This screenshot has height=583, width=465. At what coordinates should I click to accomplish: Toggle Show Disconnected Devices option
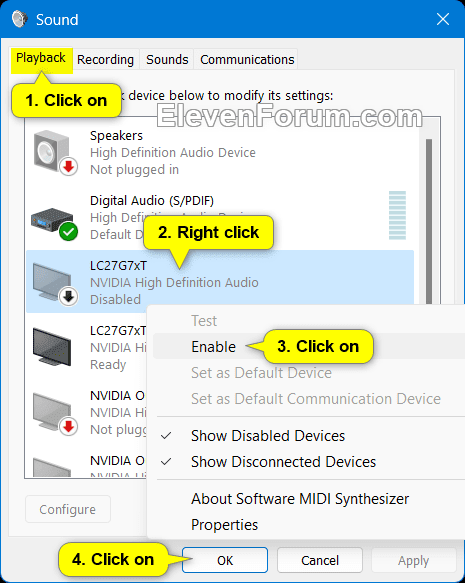[283, 462]
